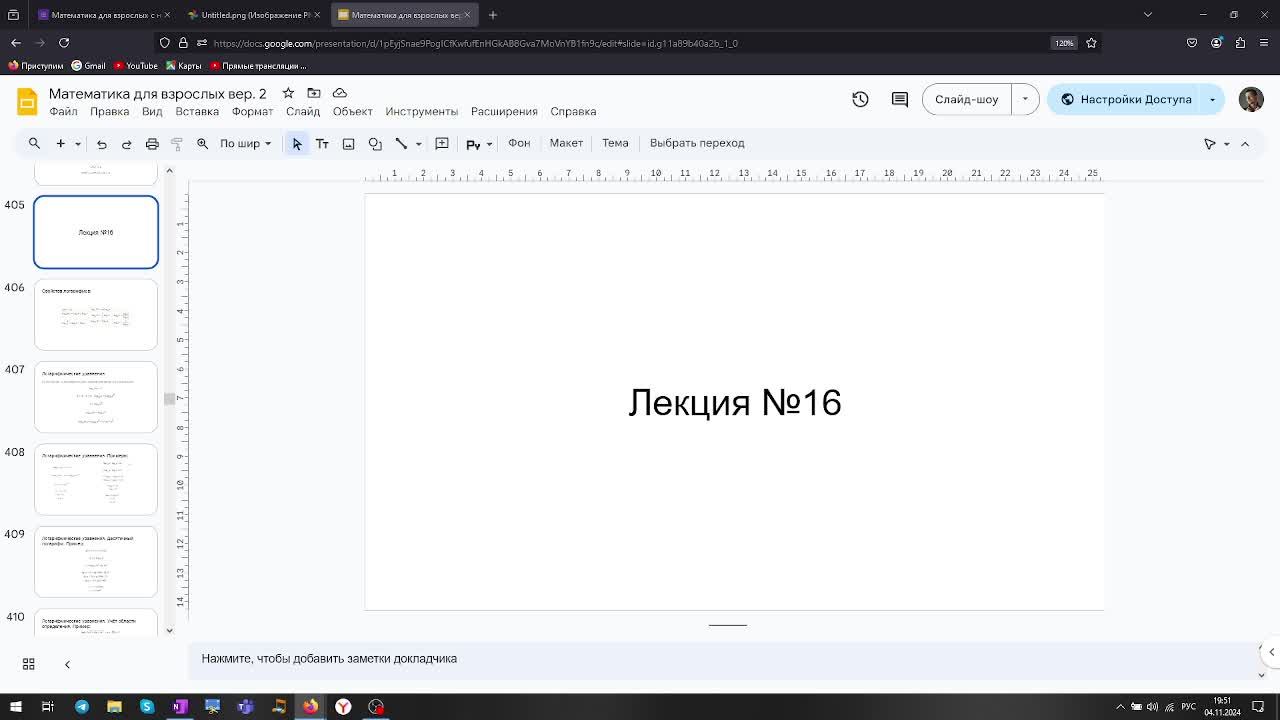1280x720 pixels.
Task: Star the presentation
Action: tap(288, 93)
